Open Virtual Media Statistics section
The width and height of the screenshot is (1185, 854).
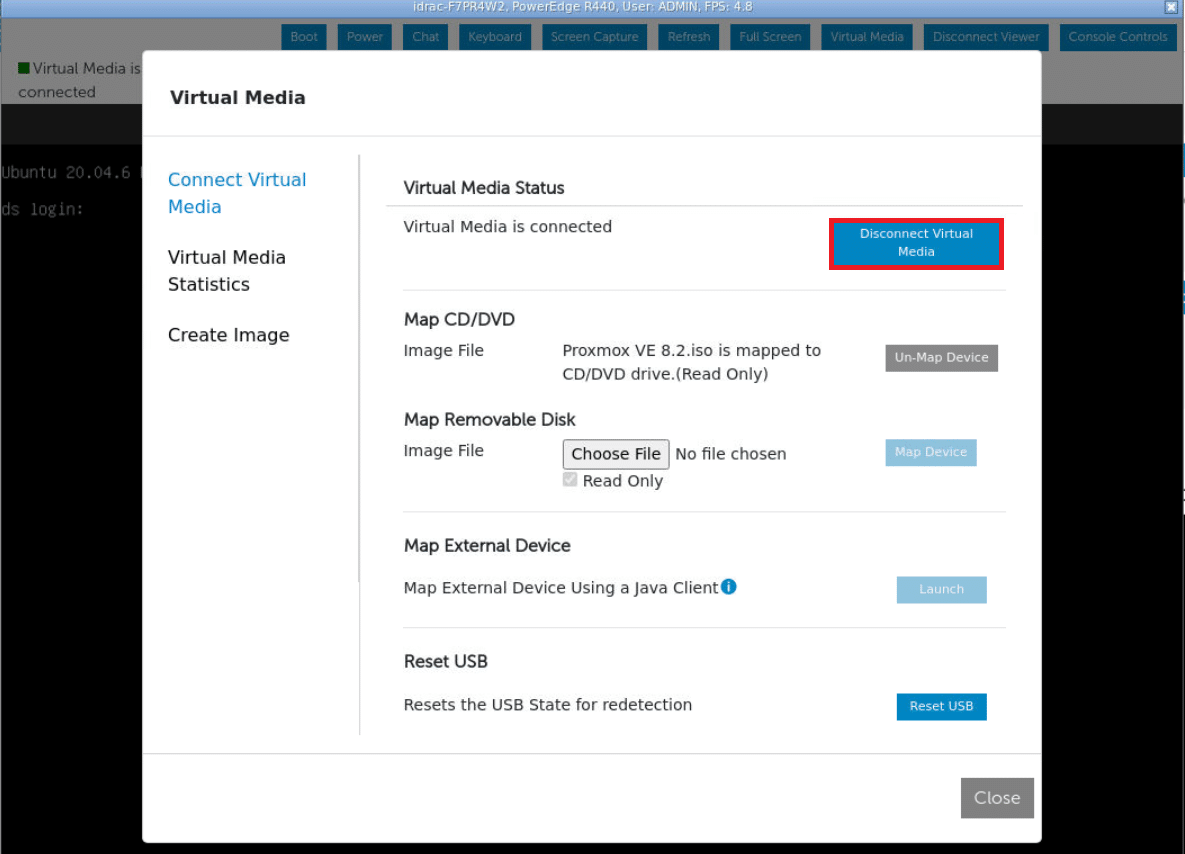pos(227,271)
